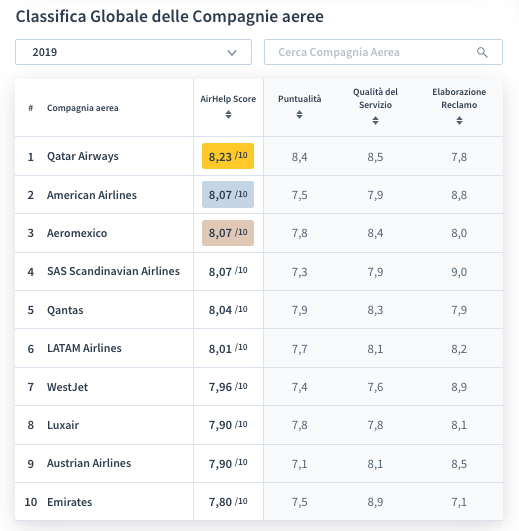This screenshot has height=531, width=519.
Task: Sort by Qualità del Servizio arrows
Action: click(x=375, y=120)
